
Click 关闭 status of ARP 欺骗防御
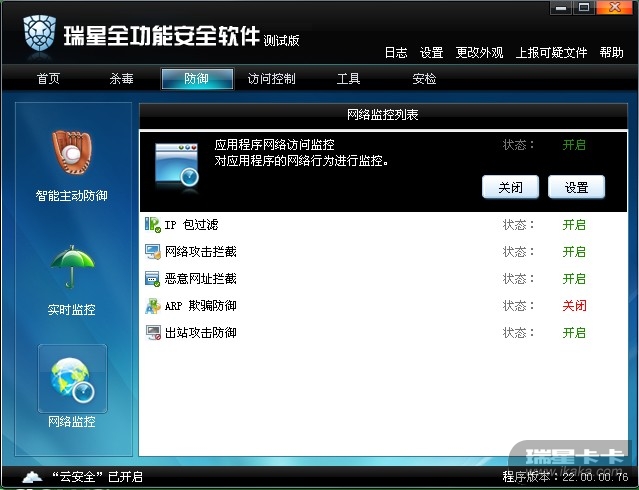(x=574, y=306)
